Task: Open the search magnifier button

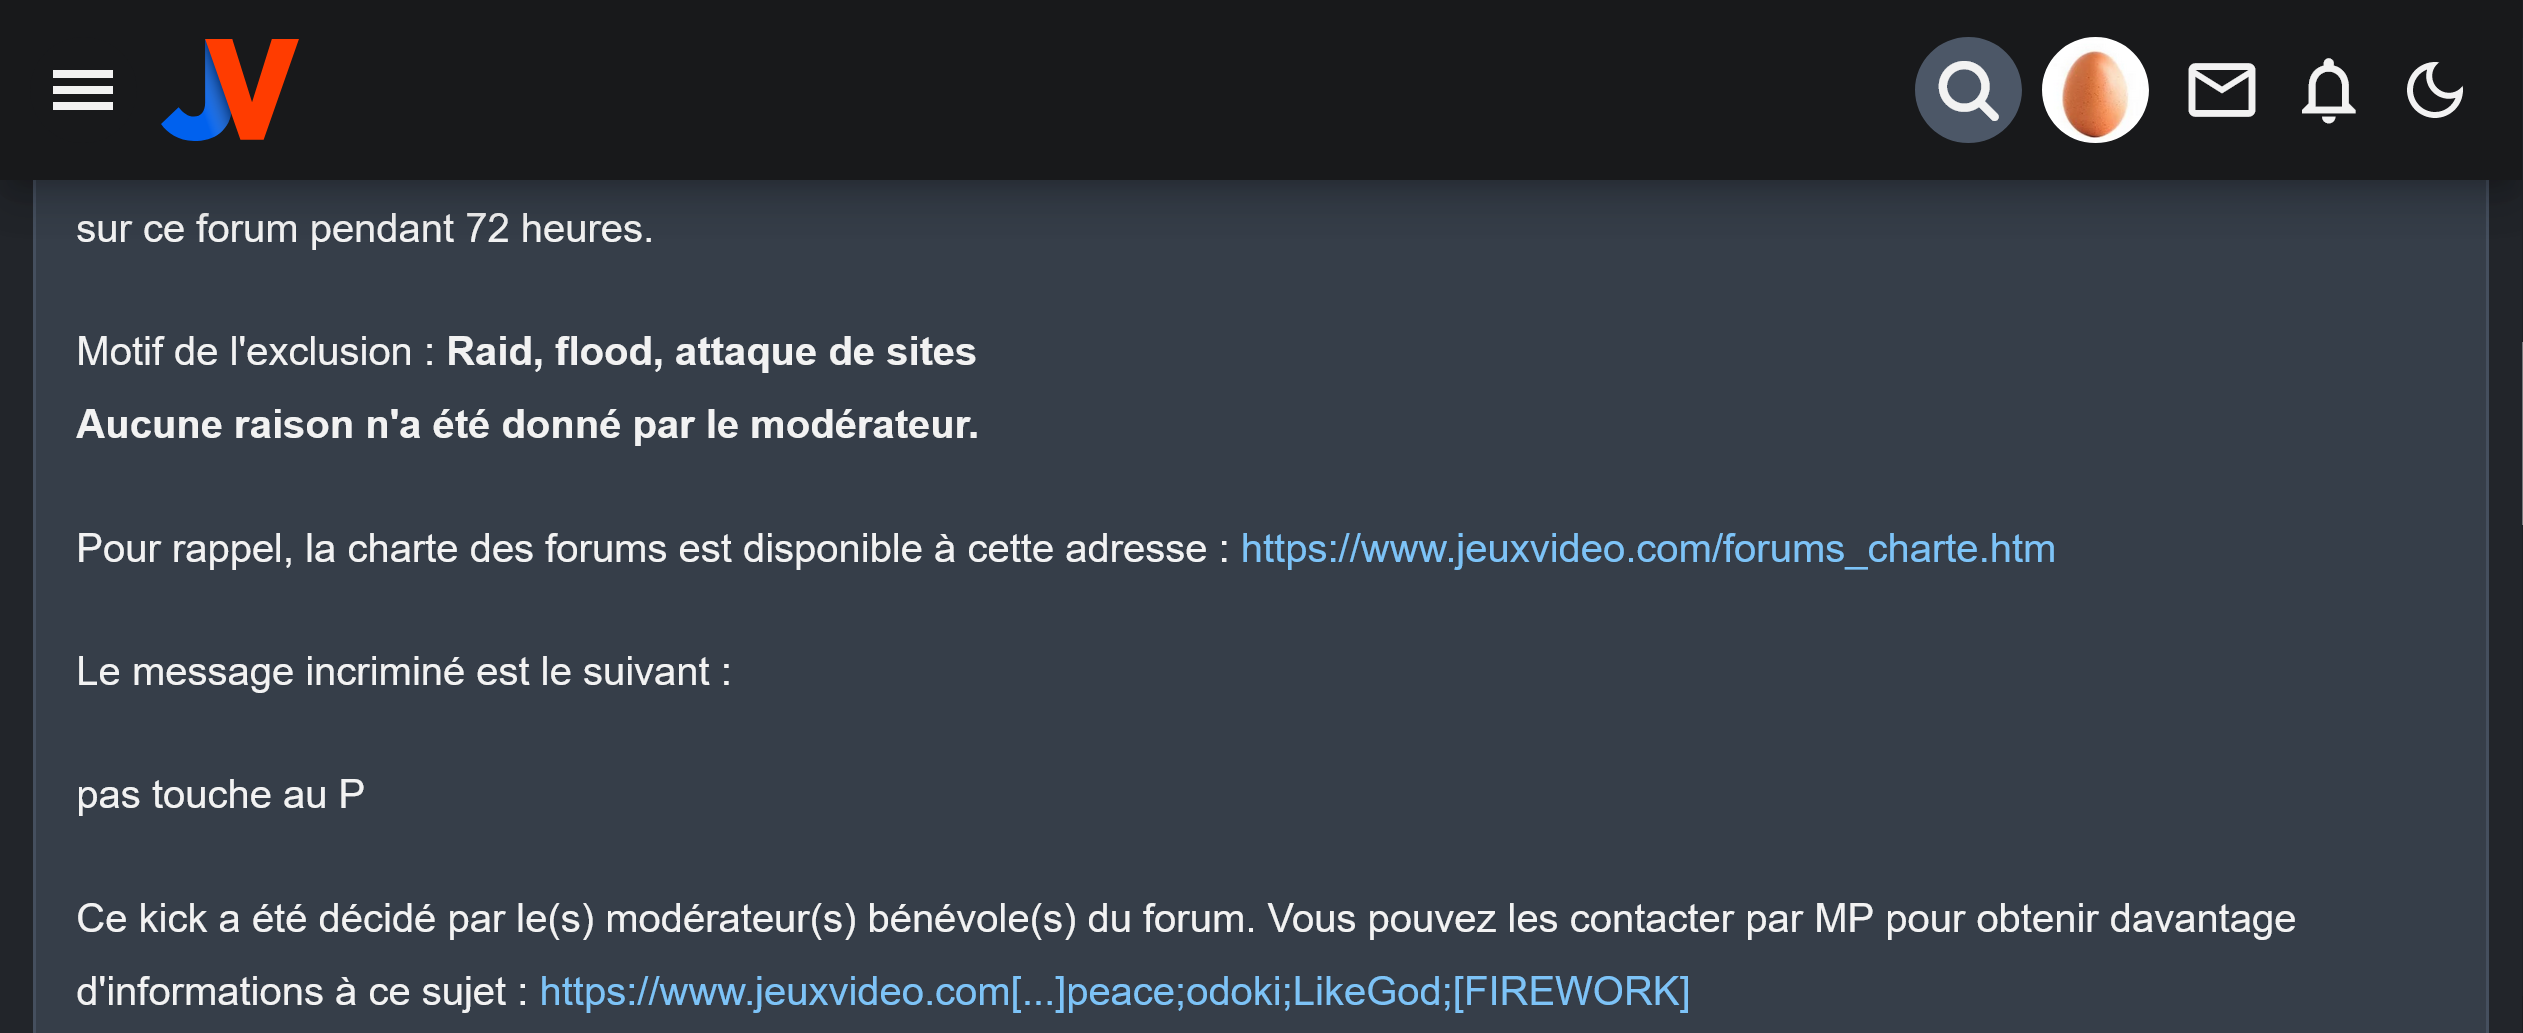Action: coord(1968,90)
